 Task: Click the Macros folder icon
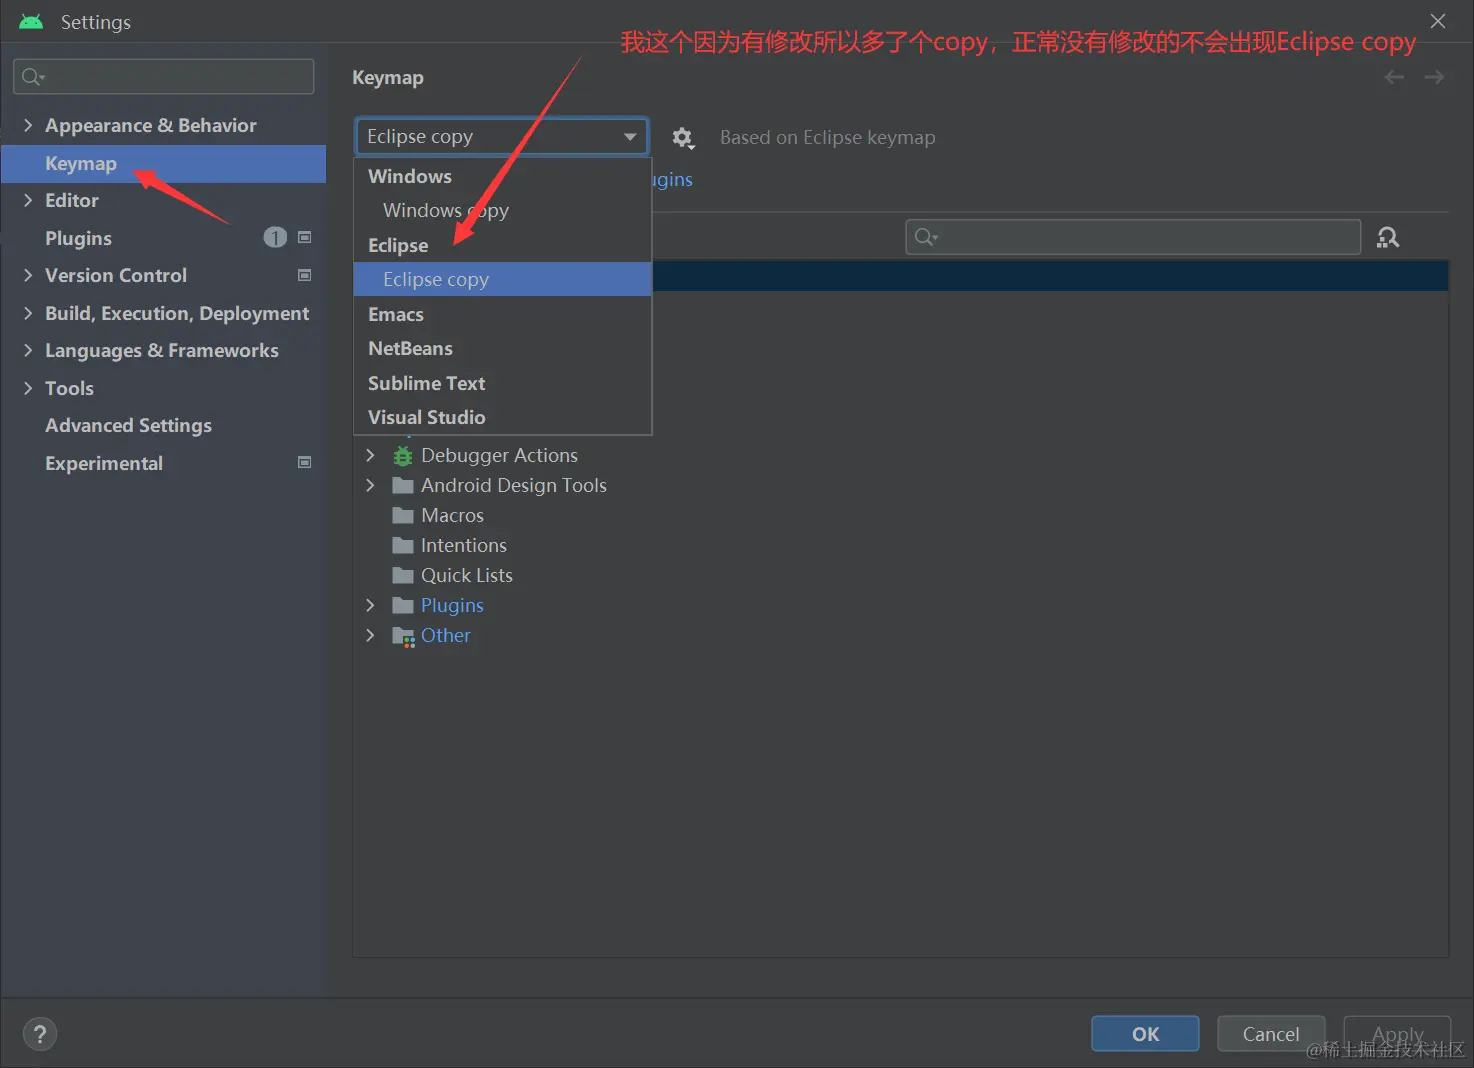coord(403,516)
